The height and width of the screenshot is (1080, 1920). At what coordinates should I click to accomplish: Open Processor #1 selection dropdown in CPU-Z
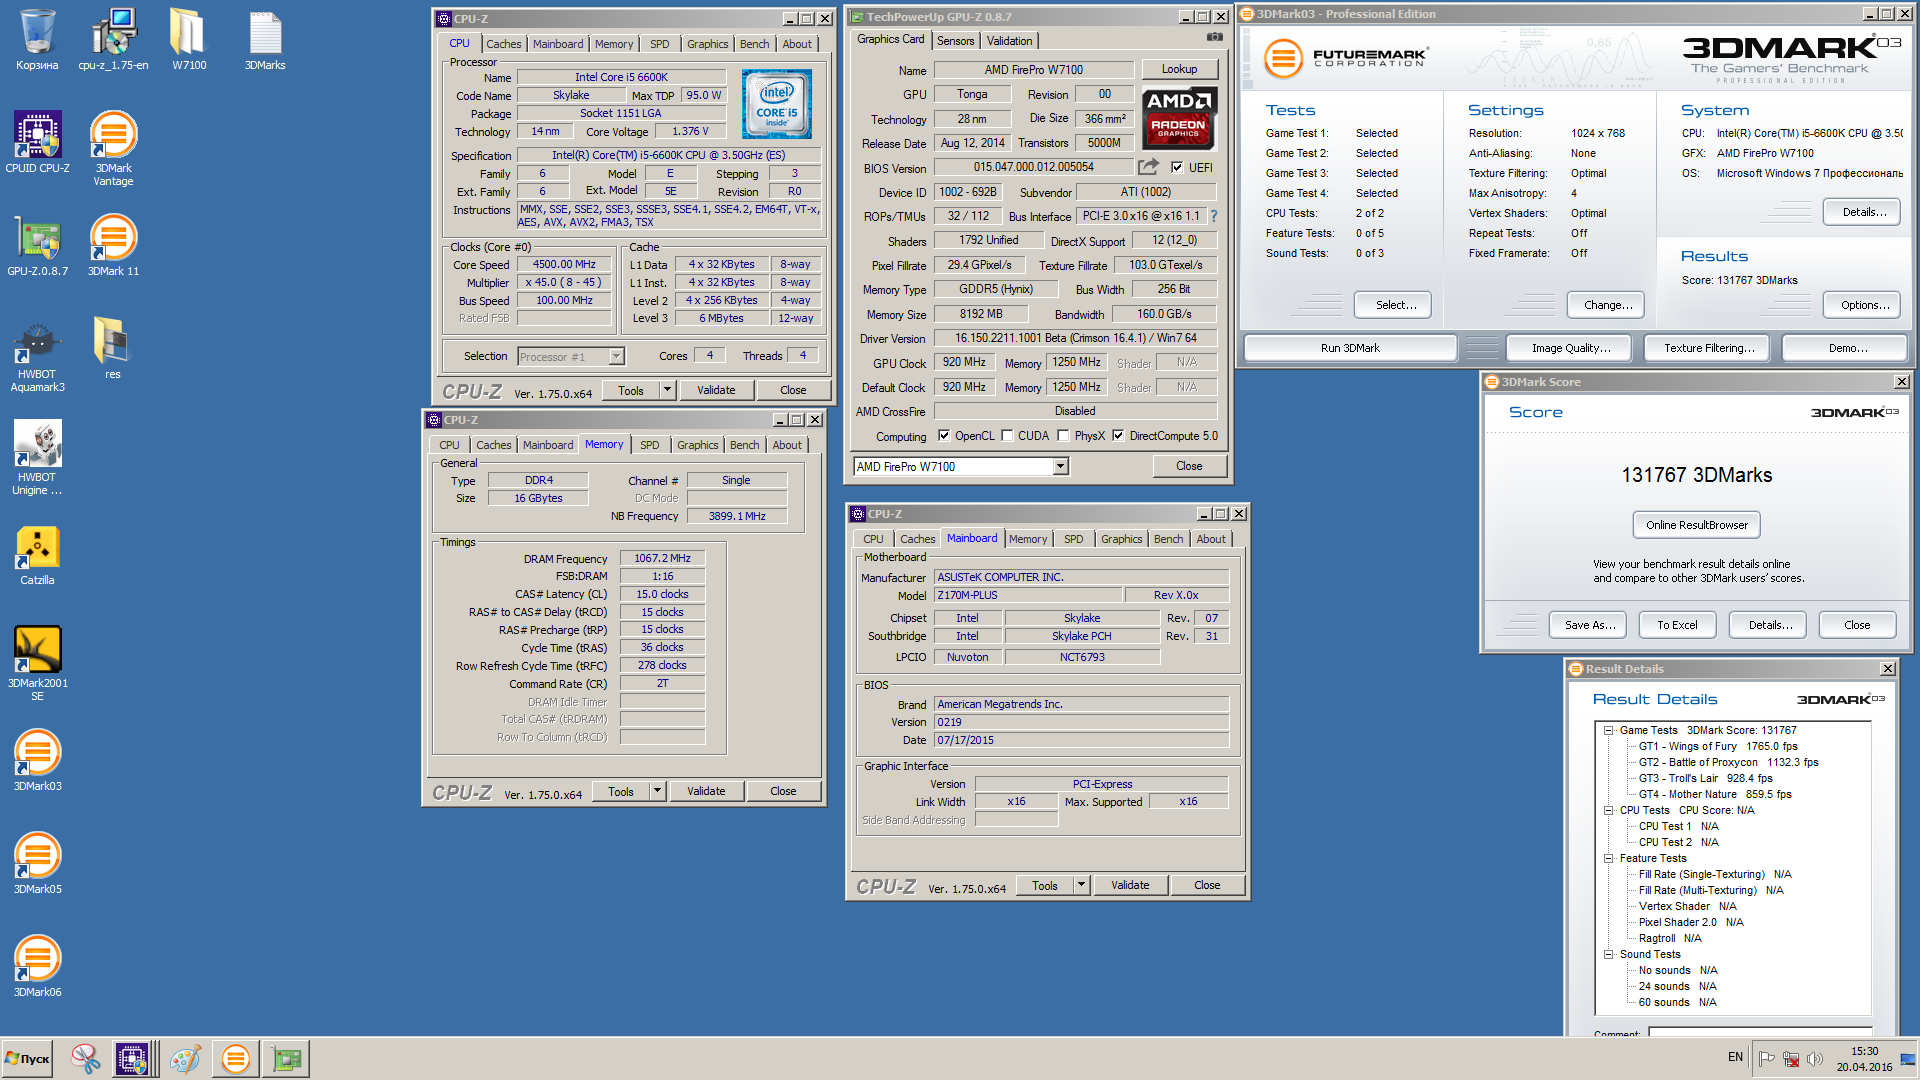click(x=616, y=357)
